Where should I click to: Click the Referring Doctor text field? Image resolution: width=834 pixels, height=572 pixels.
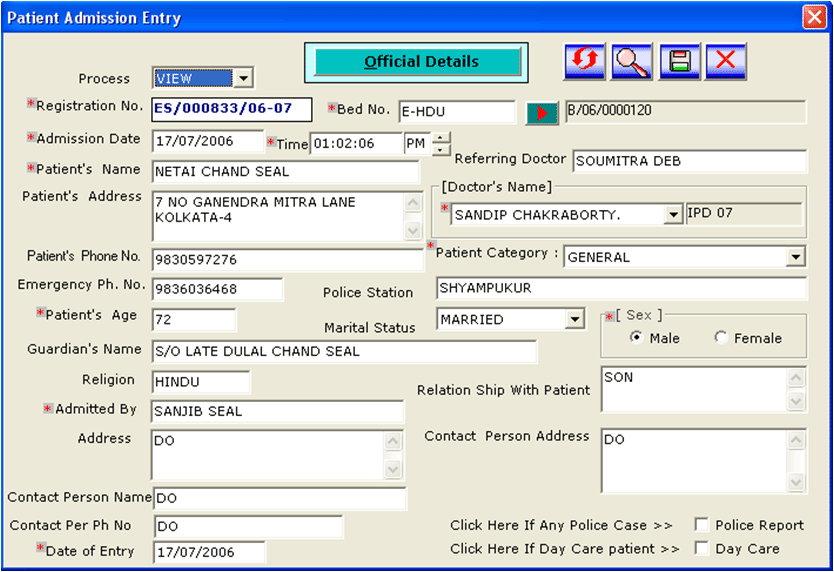coord(689,162)
